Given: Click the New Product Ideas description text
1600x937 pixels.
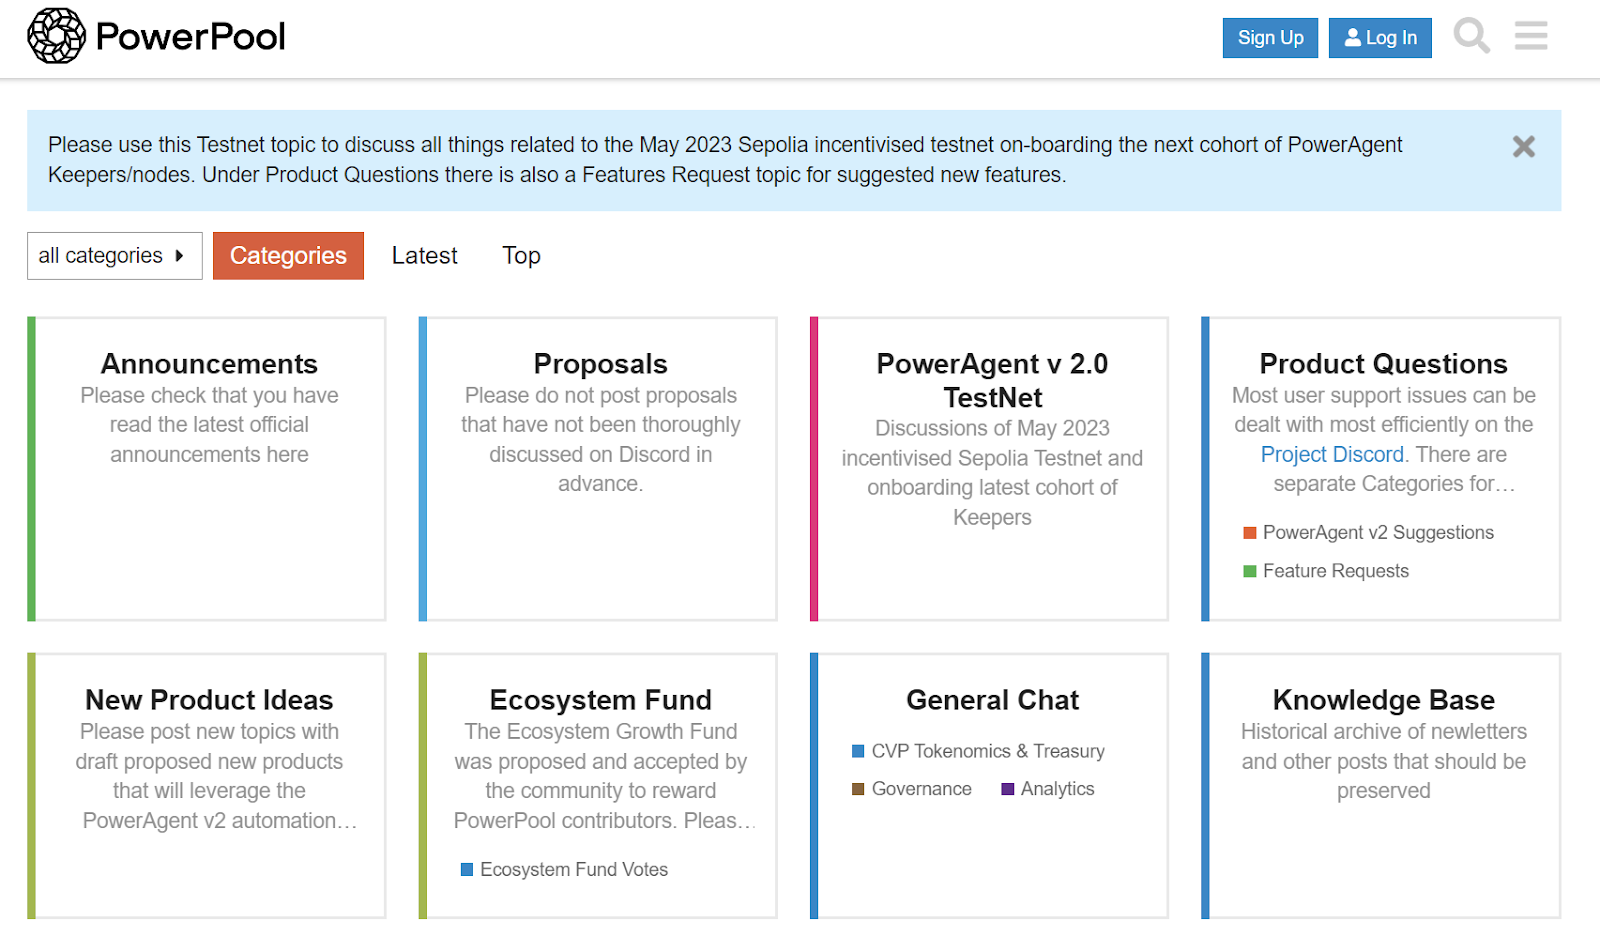Looking at the screenshot, I should [x=215, y=776].
